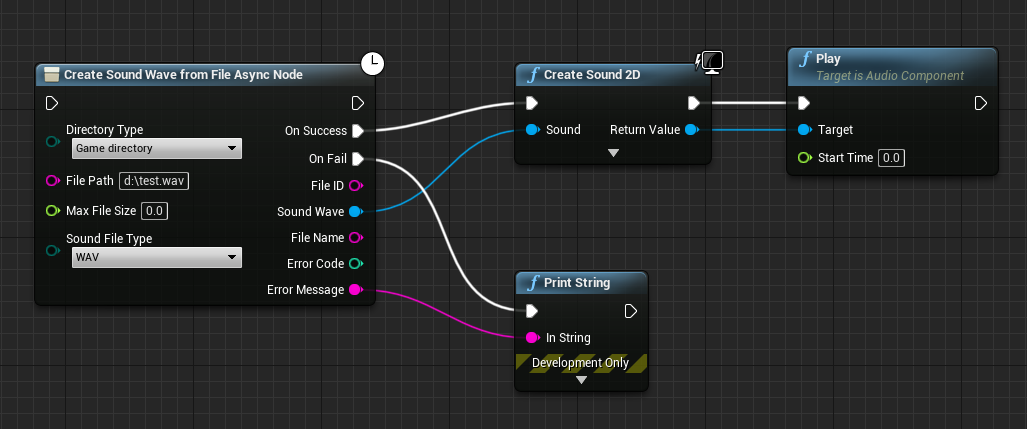Image resolution: width=1027 pixels, height=429 pixels.
Task: Select the Print String node title
Action: [578, 283]
